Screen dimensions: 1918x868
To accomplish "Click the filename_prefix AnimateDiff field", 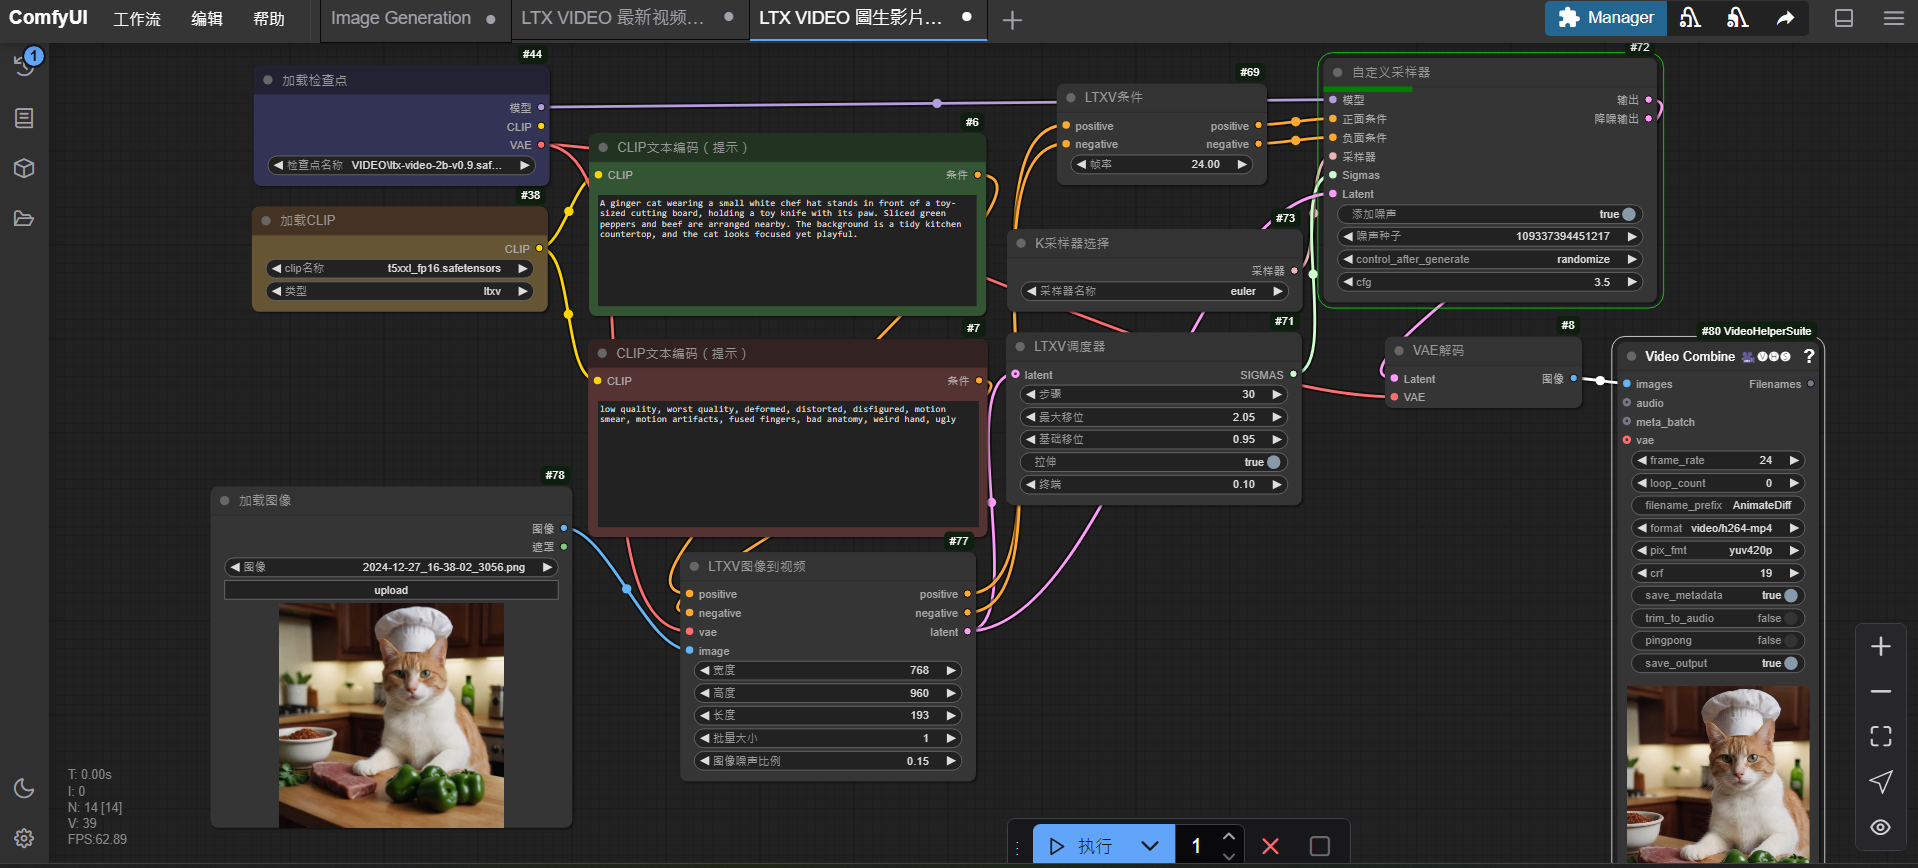I will 1717,505.
